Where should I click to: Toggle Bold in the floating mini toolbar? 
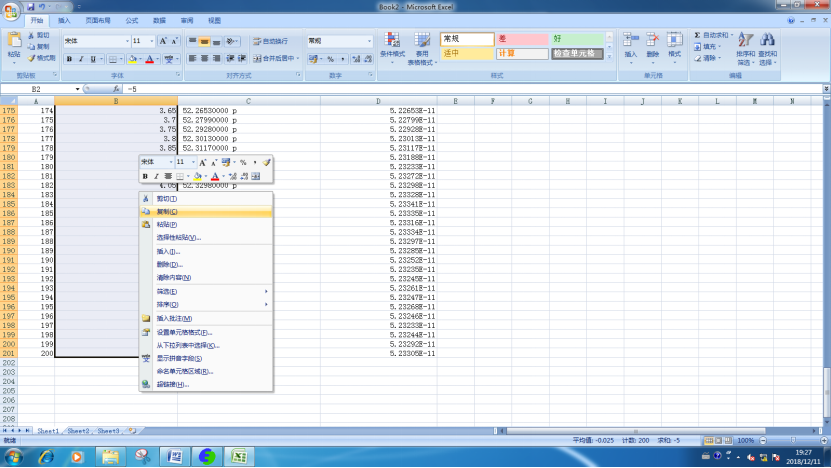pyautogui.click(x=145, y=176)
